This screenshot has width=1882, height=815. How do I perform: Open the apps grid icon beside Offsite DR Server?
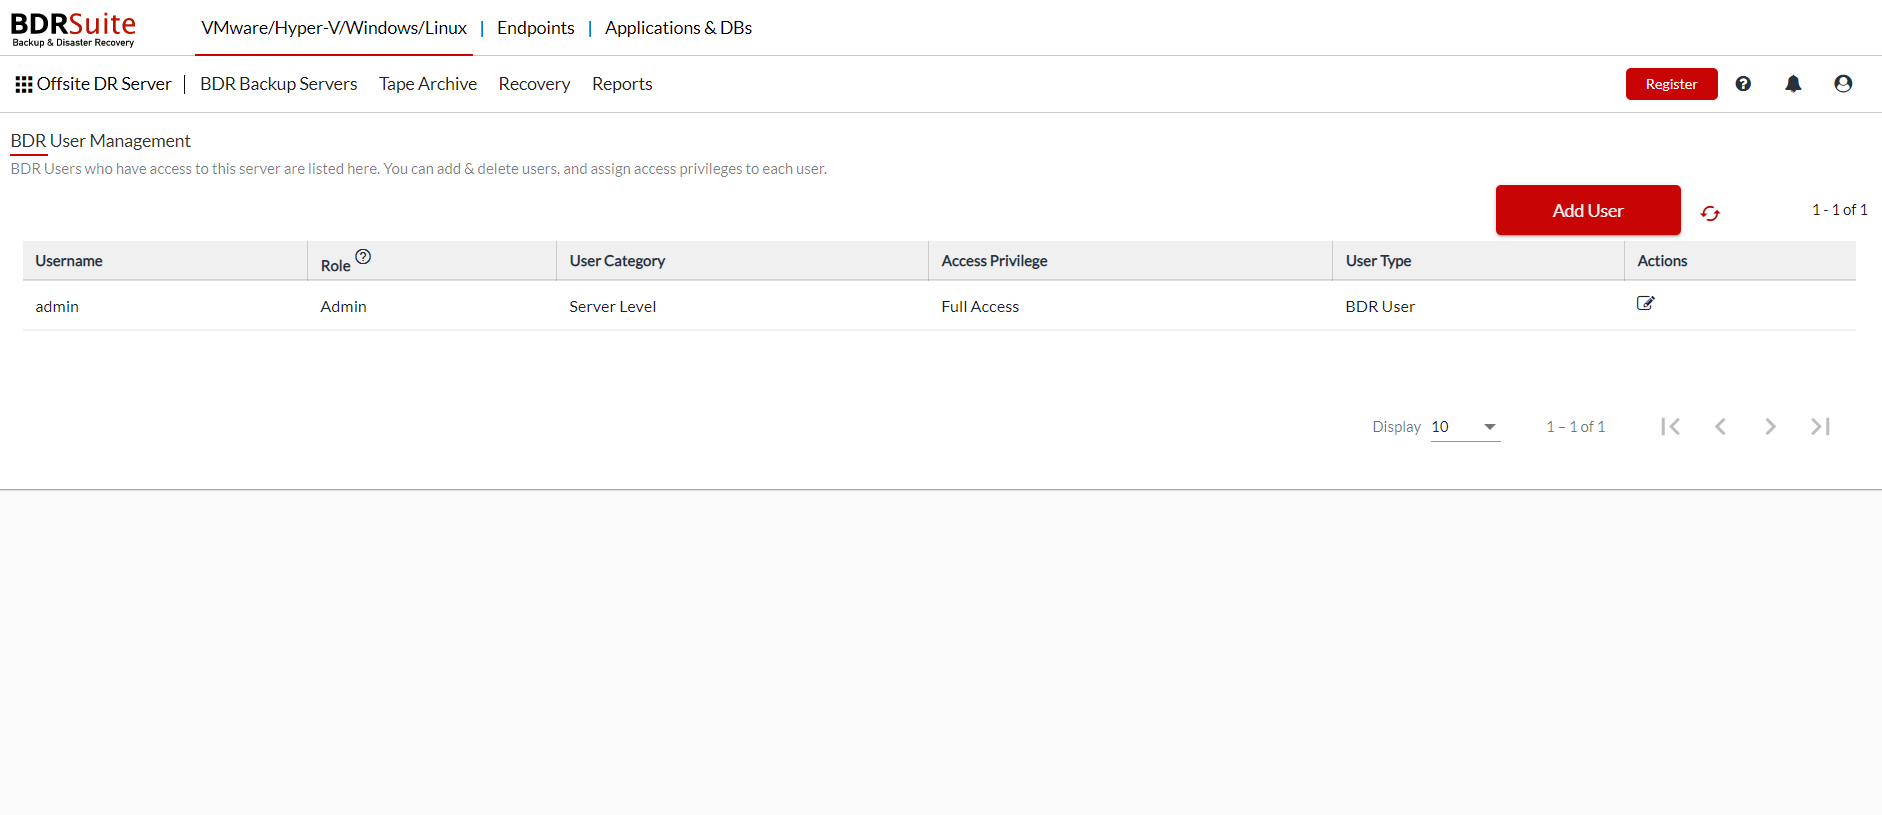coord(24,84)
